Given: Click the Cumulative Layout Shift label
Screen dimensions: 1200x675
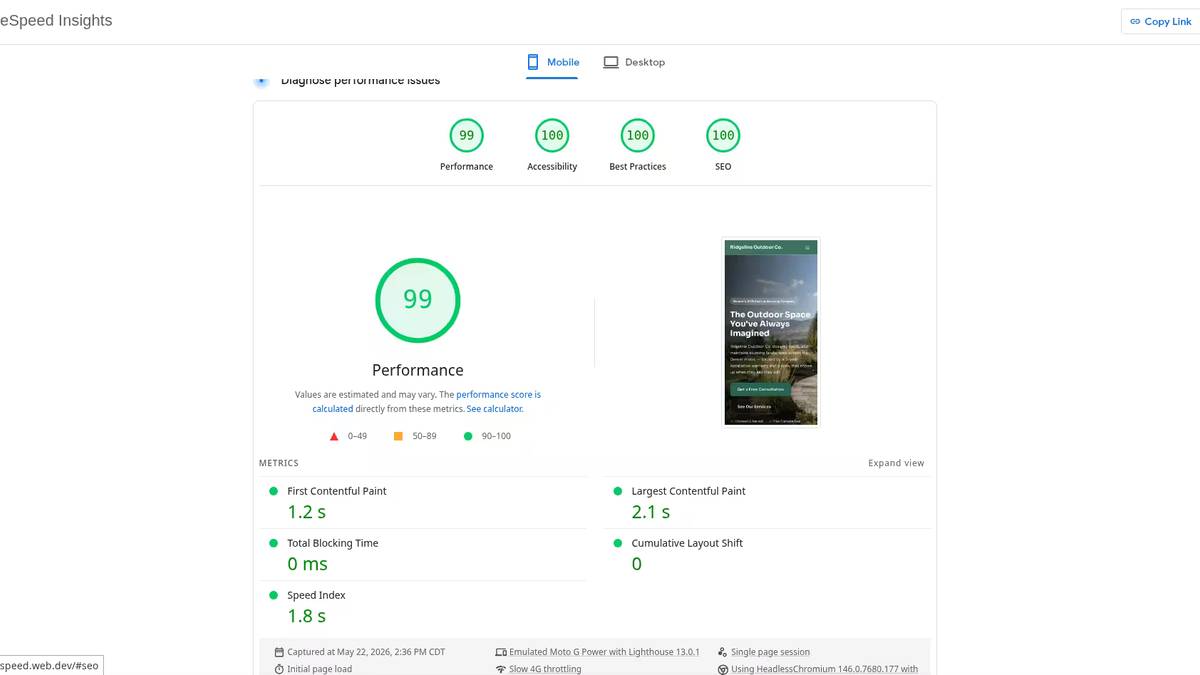Looking at the screenshot, I should tap(687, 543).
